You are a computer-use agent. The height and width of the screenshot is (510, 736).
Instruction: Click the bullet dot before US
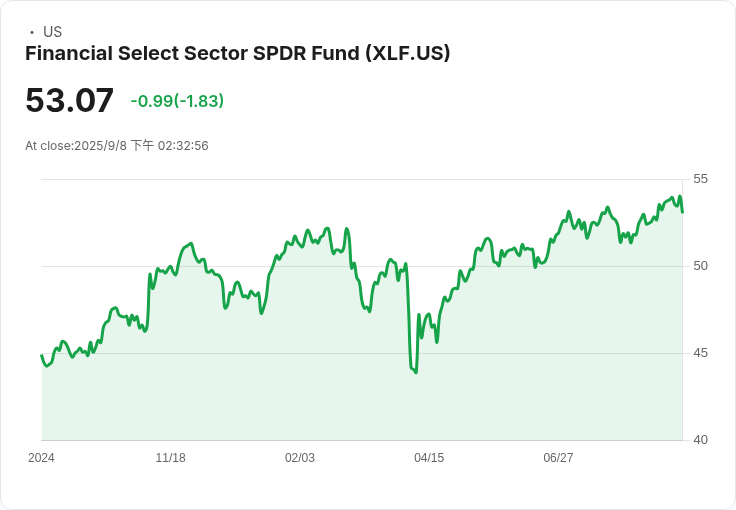click(32, 32)
